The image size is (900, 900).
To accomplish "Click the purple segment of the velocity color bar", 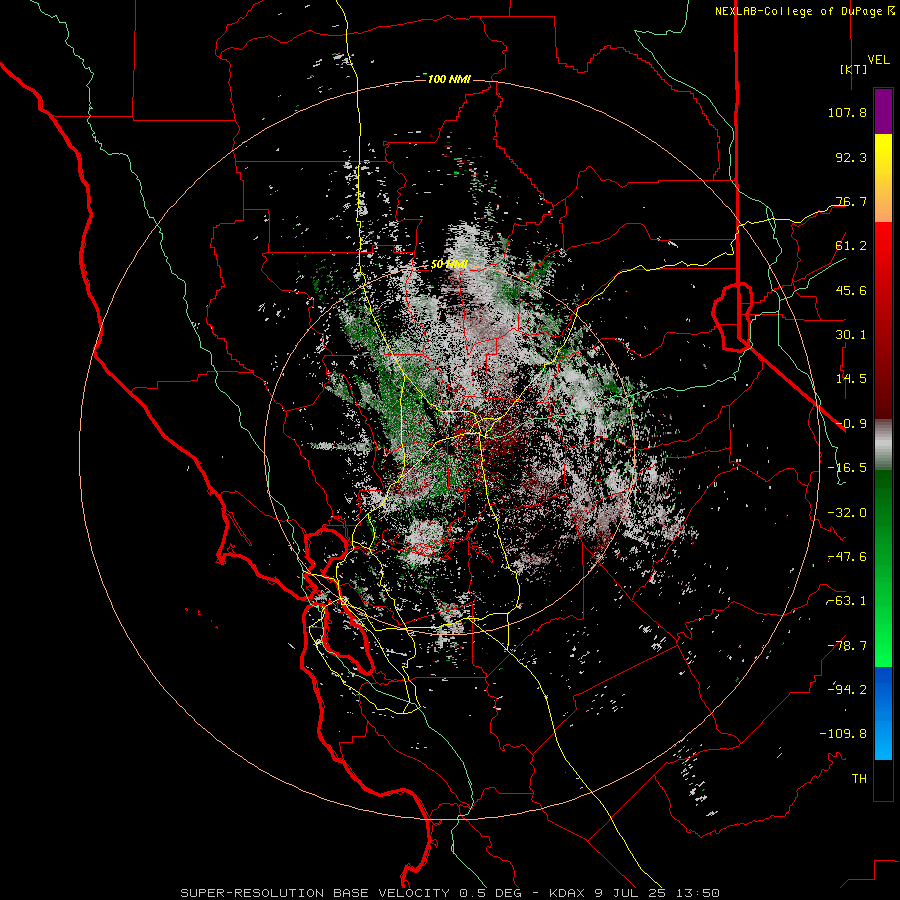I will pyautogui.click(x=883, y=112).
